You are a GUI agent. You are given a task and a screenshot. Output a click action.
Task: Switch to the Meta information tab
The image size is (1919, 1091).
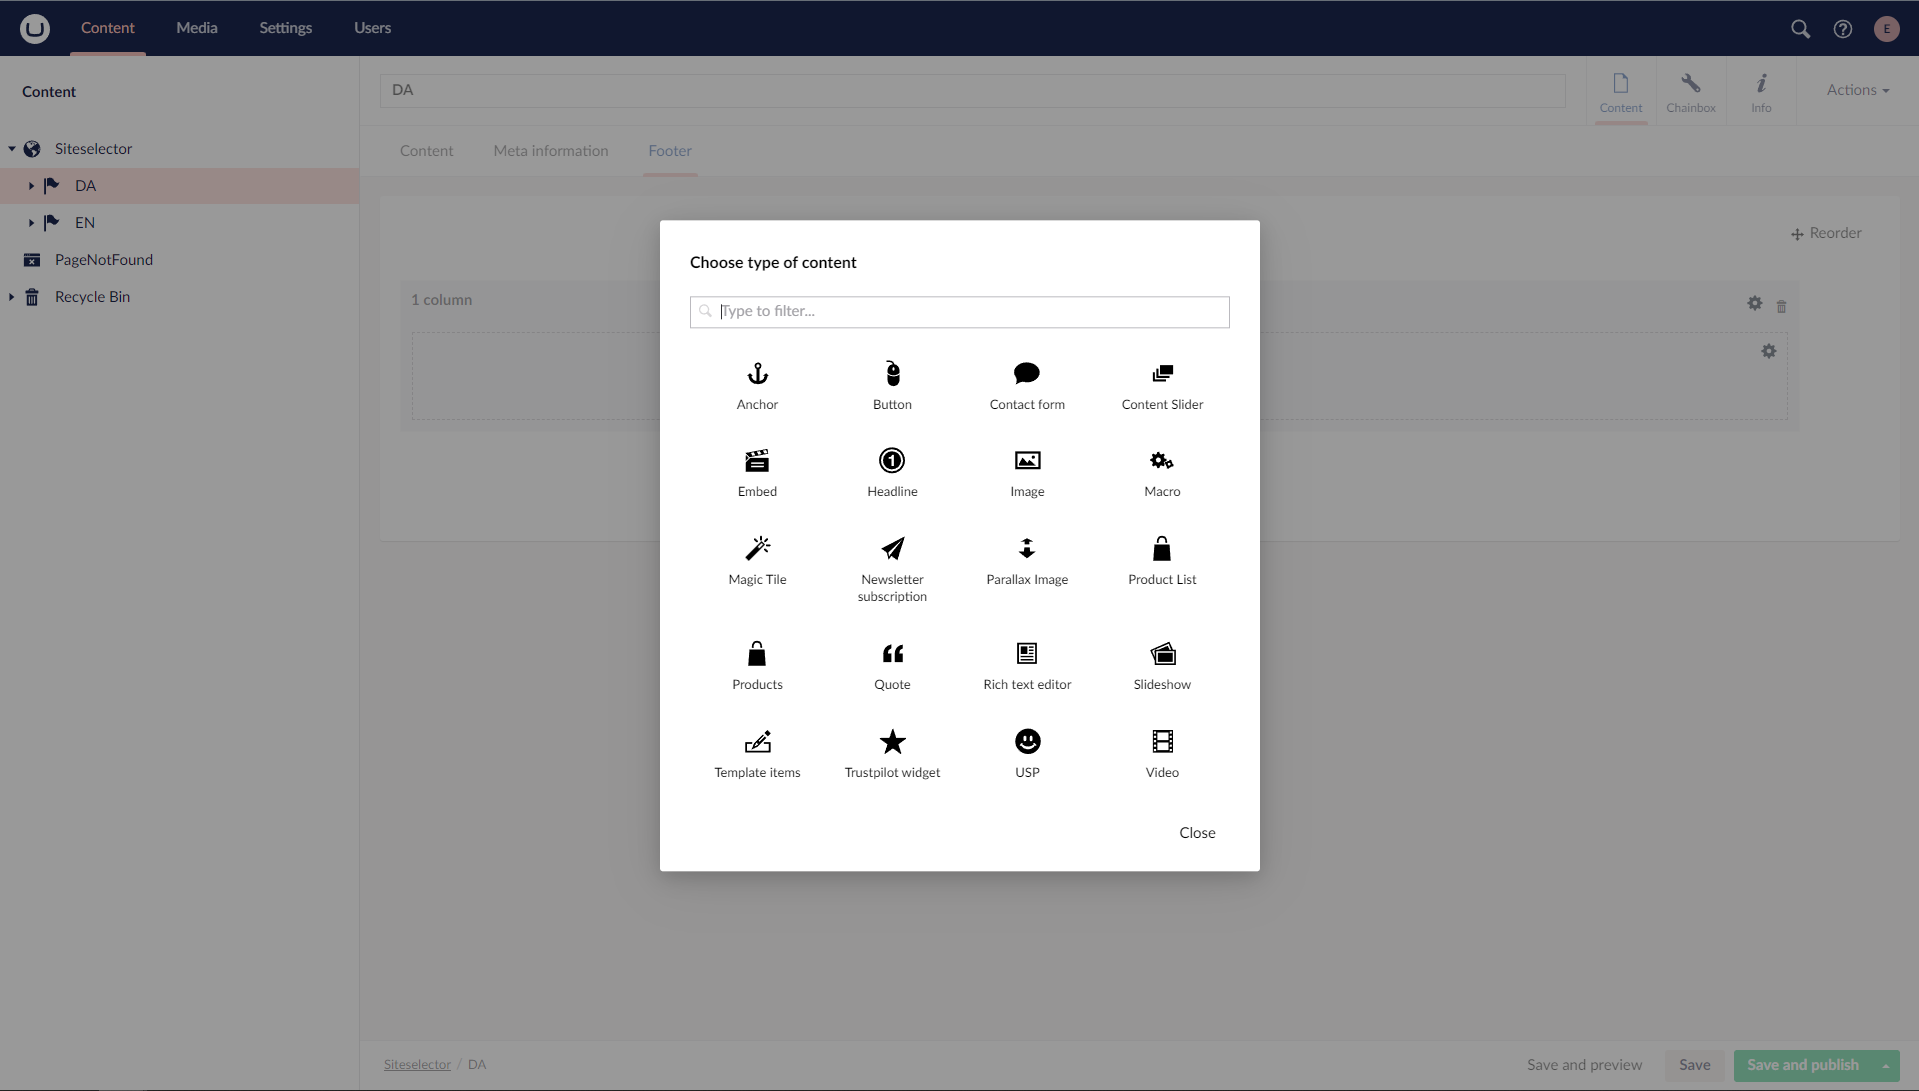click(551, 151)
